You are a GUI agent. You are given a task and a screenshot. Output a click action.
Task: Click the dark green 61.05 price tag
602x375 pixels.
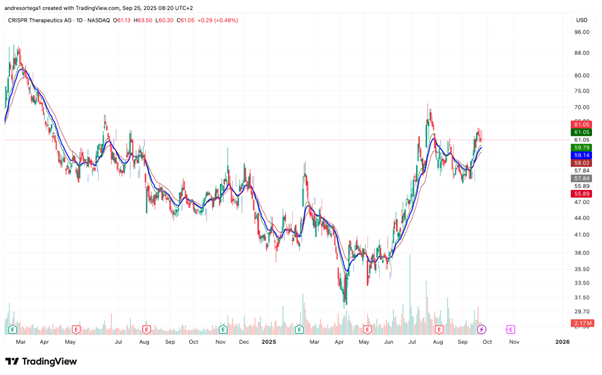pos(581,132)
